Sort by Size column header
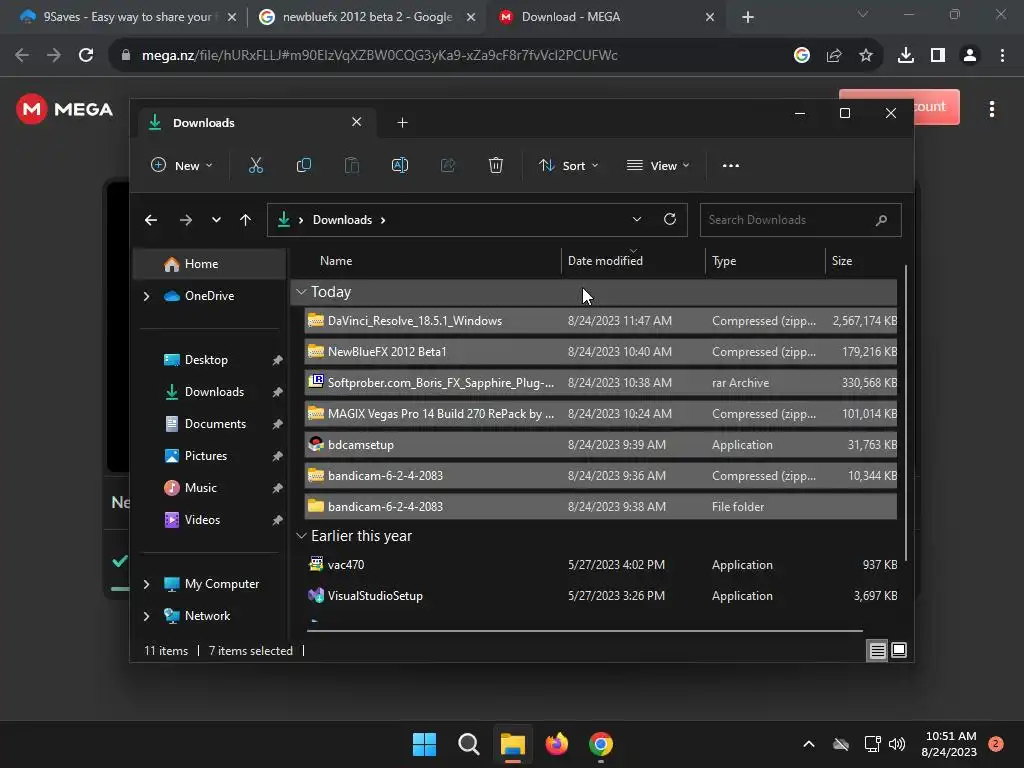This screenshot has height=768, width=1024. click(862, 261)
